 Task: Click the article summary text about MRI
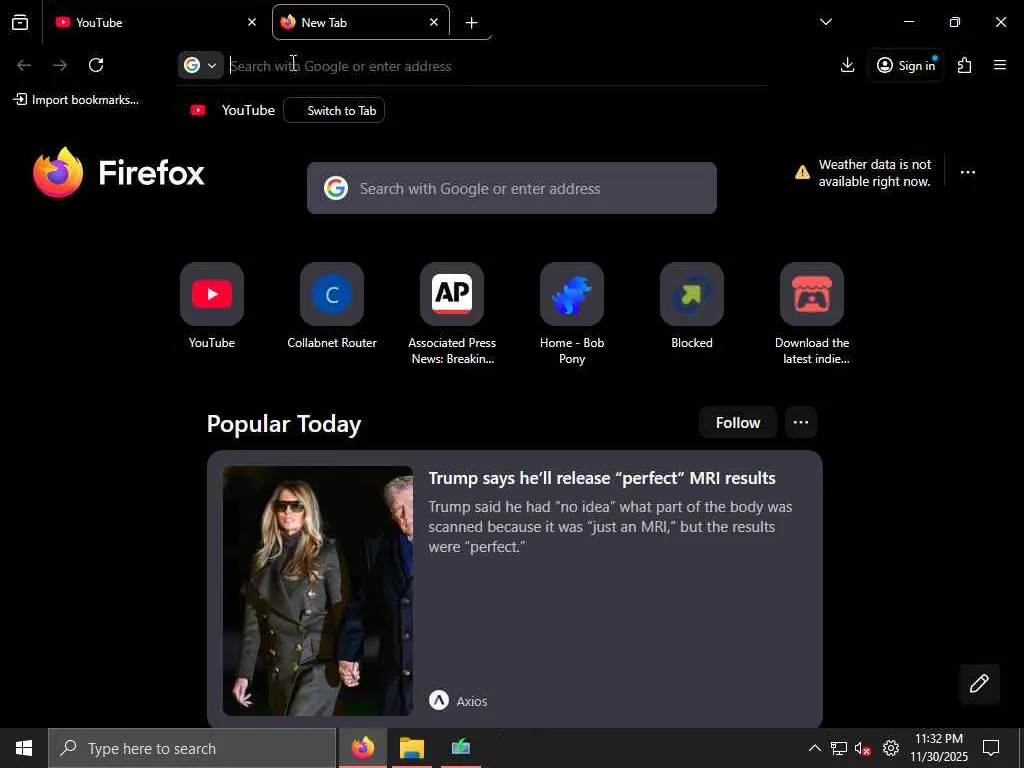click(610, 527)
